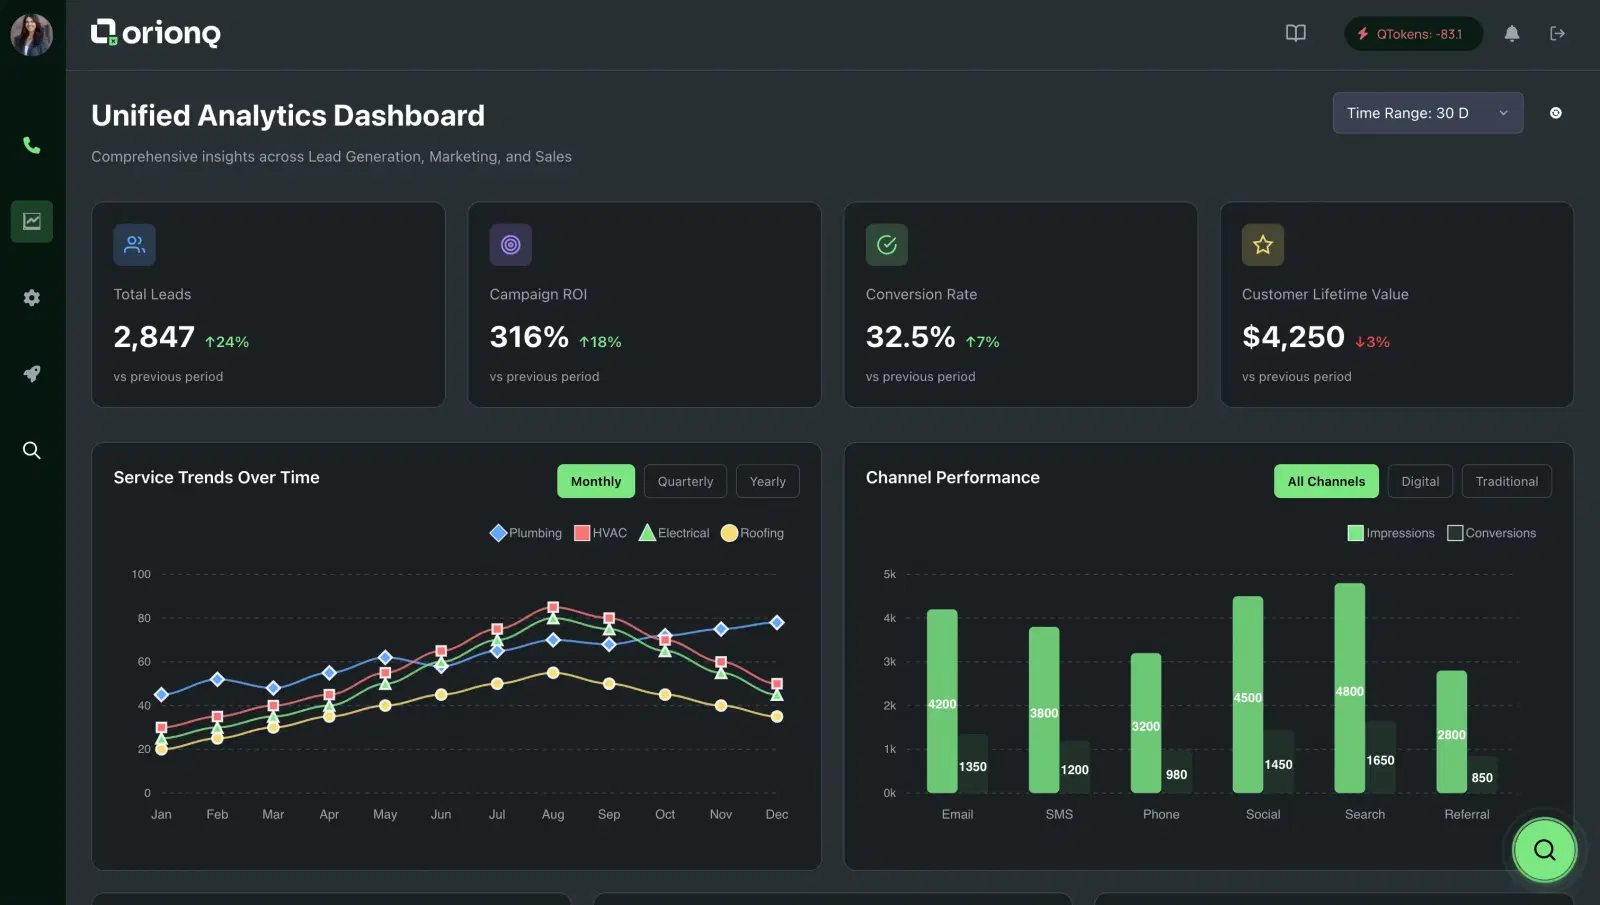This screenshot has width=1600, height=905.
Task: Click the QTokens: -83.1 badge
Action: pyautogui.click(x=1412, y=33)
